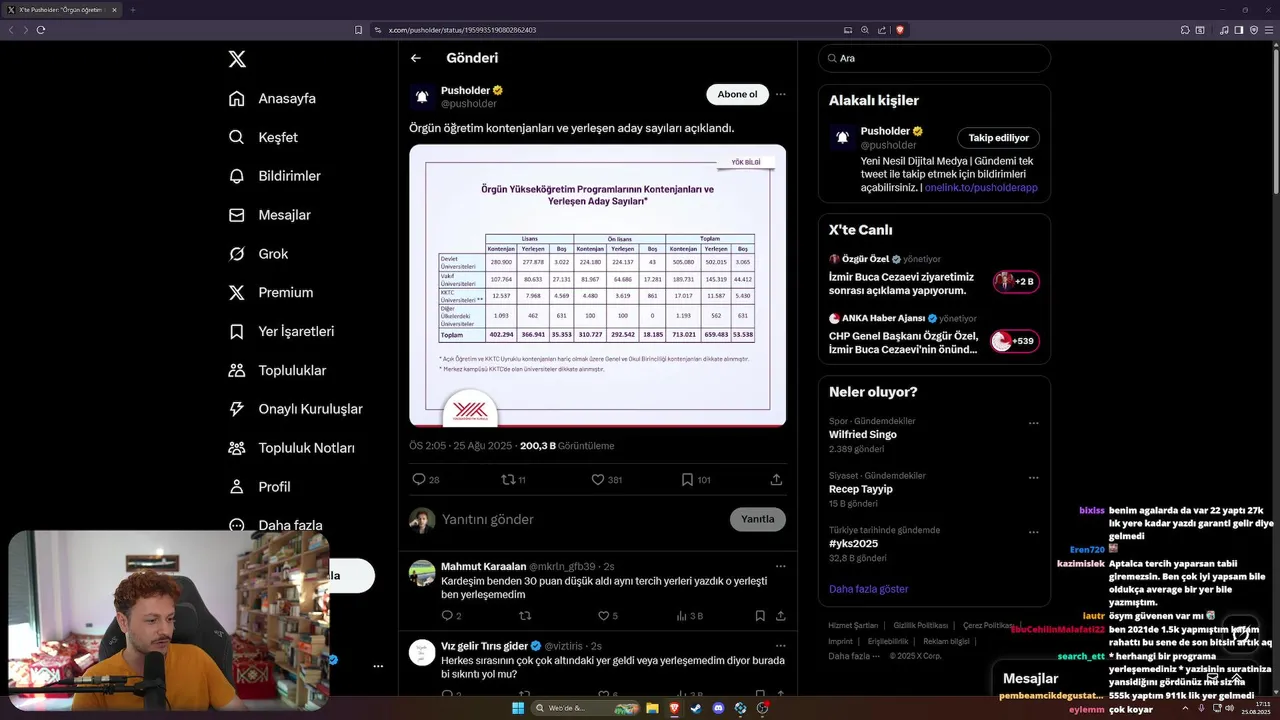Click the browser address bar URL

coord(462,30)
